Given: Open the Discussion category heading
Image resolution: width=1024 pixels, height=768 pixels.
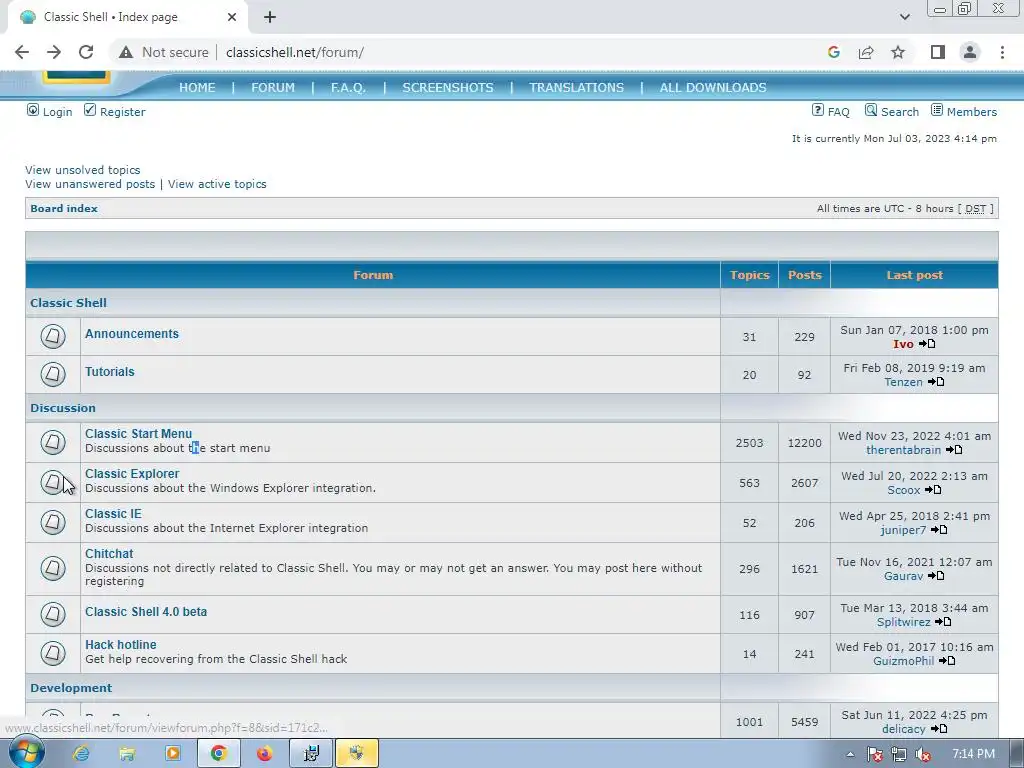Looking at the screenshot, I should pos(63,408).
